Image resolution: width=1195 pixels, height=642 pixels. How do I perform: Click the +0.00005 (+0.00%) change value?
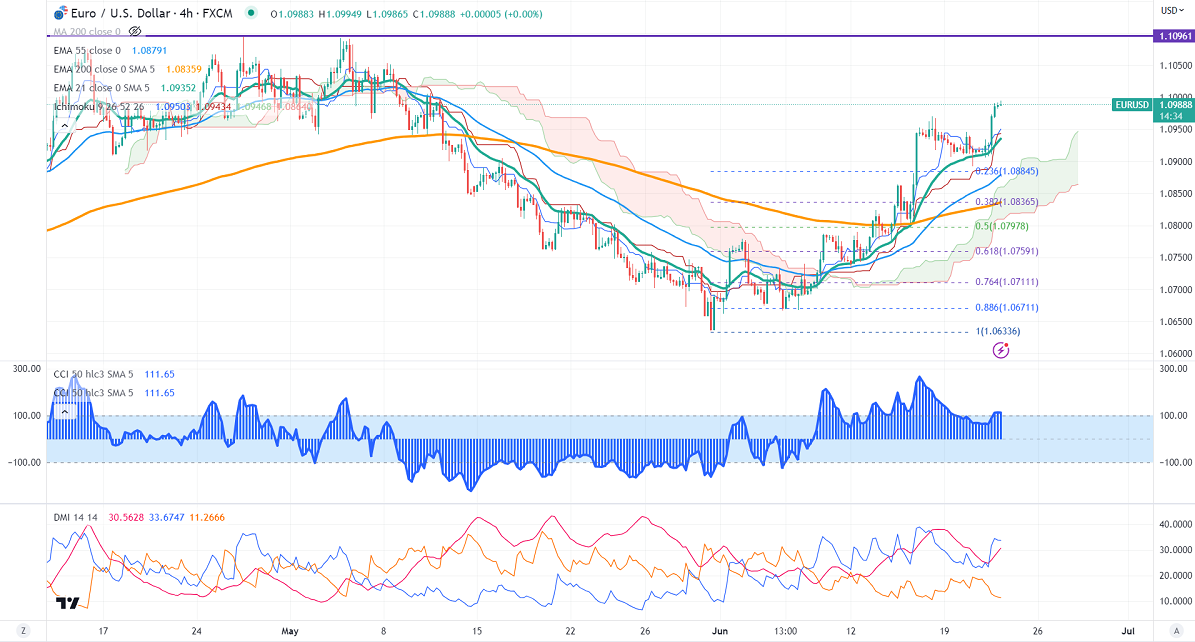coord(501,14)
